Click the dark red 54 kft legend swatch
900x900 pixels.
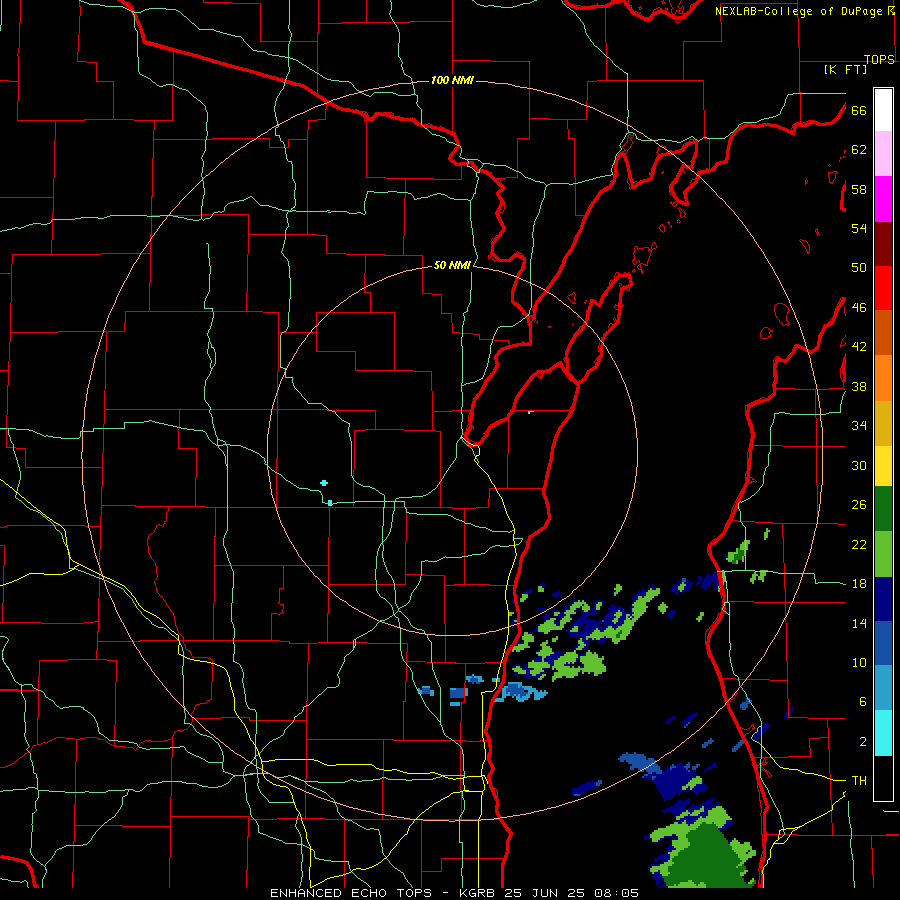883,244
